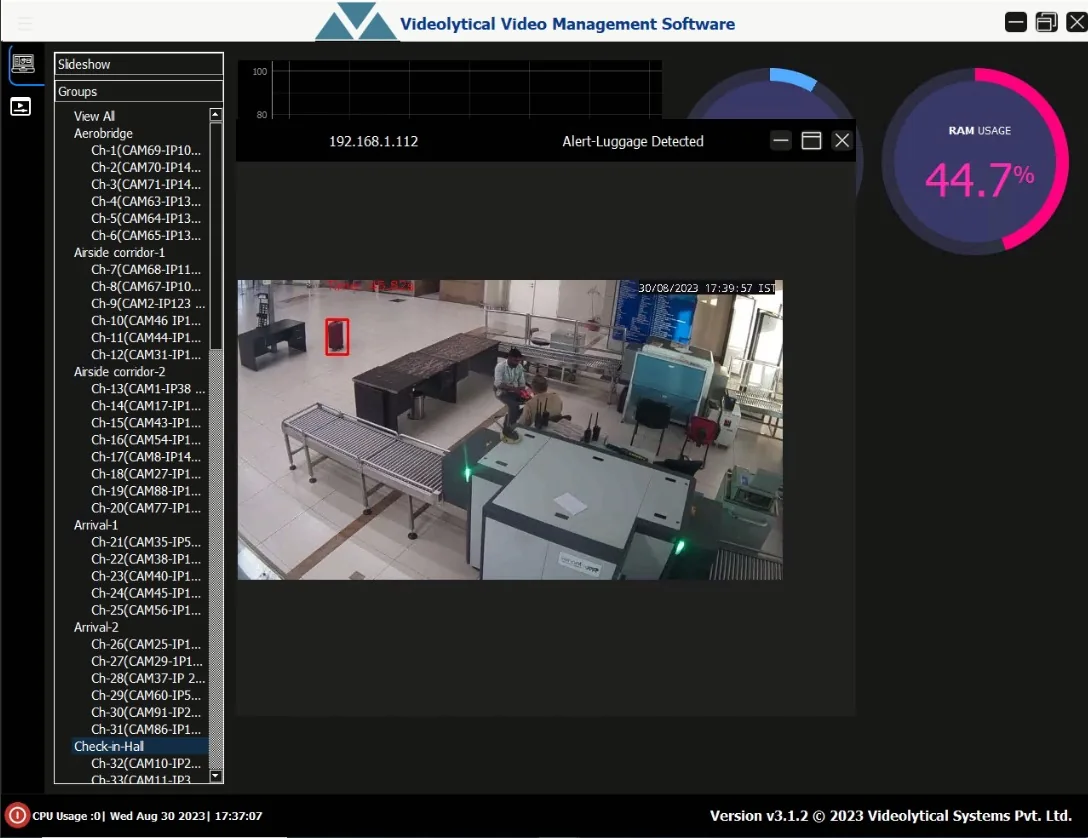Select camera Ch-28(CAM37-IP 2...

pyautogui.click(x=148, y=678)
